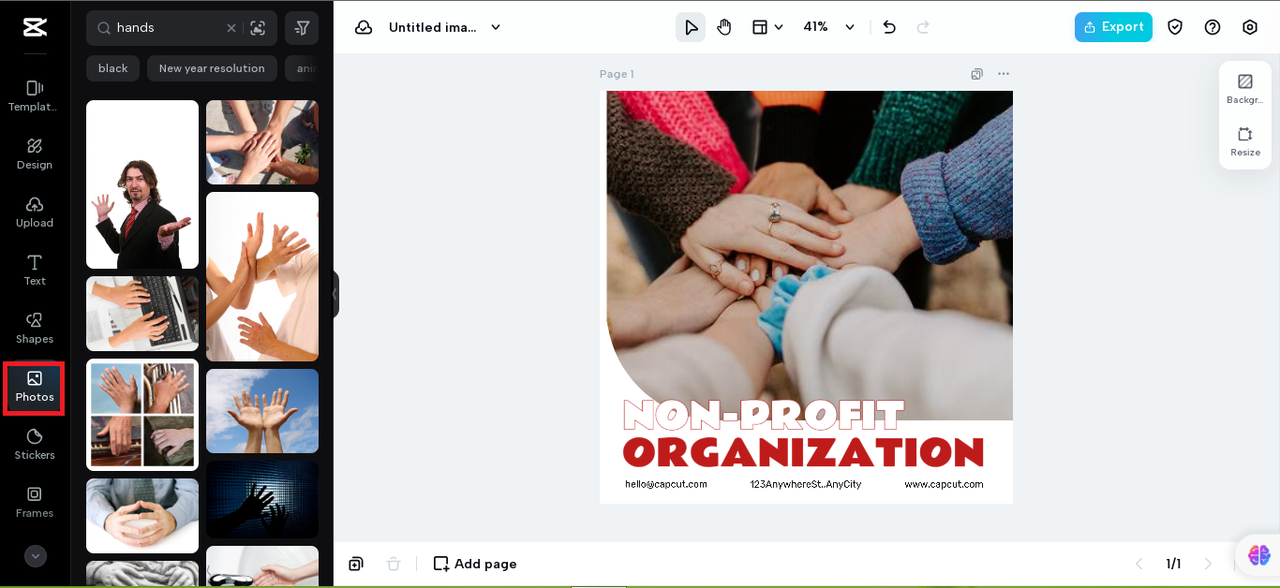Select the www.capcut.com text
This screenshot has height=588, width=1280.
[x=944, y=484]
